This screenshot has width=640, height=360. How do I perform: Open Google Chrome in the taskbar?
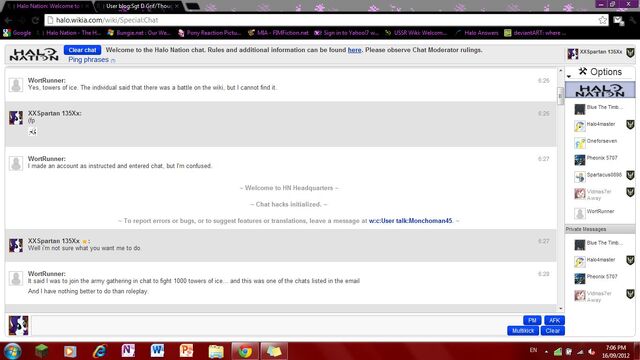coord(245,351)
